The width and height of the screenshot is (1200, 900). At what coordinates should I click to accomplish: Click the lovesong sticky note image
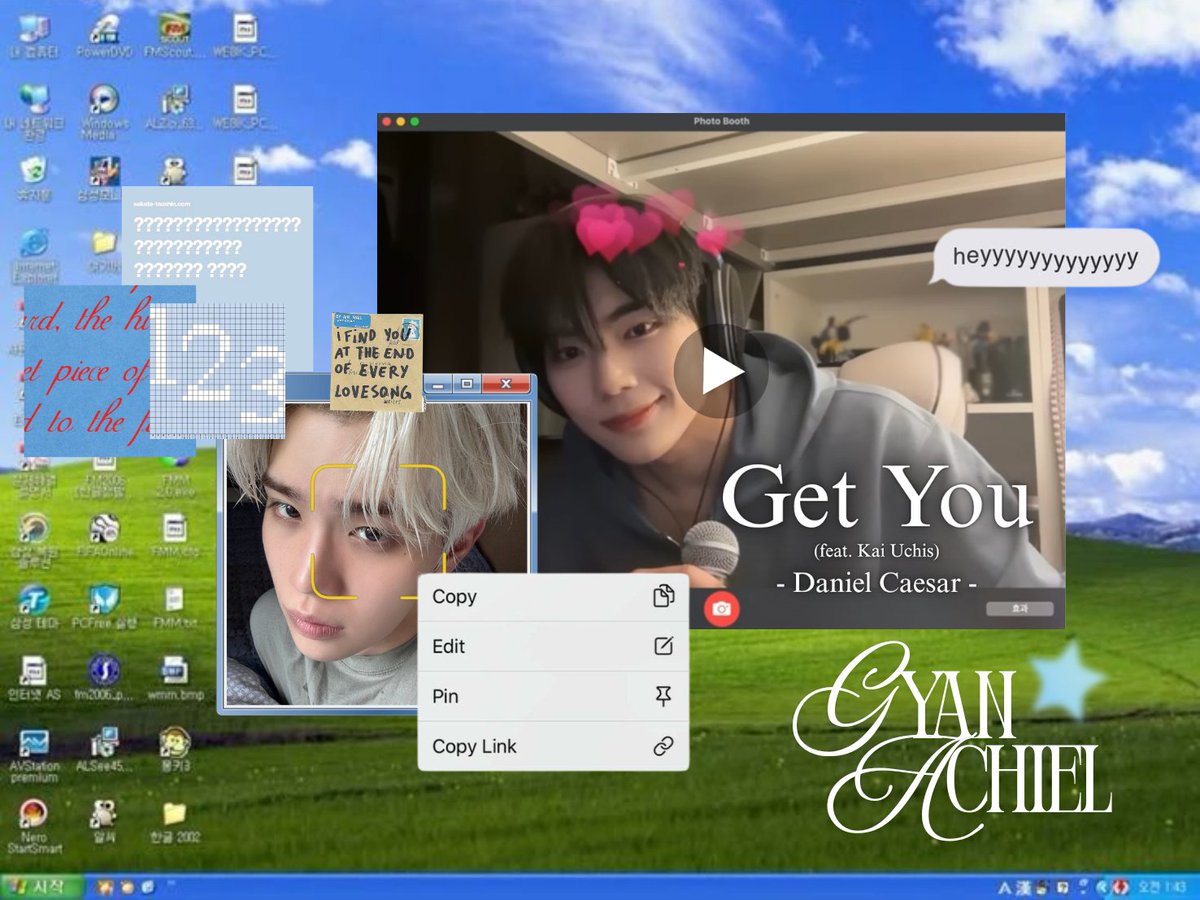377,362
